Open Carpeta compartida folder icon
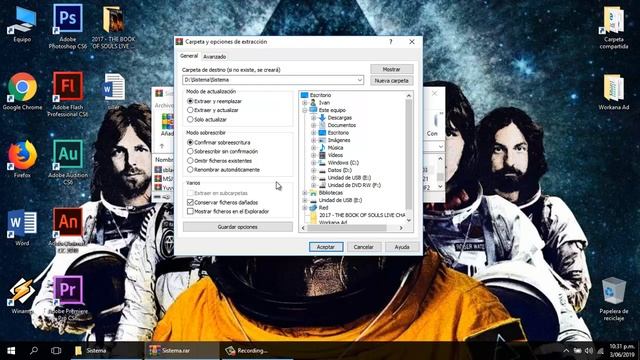The image size is (640, 360). tap(613, 27)
